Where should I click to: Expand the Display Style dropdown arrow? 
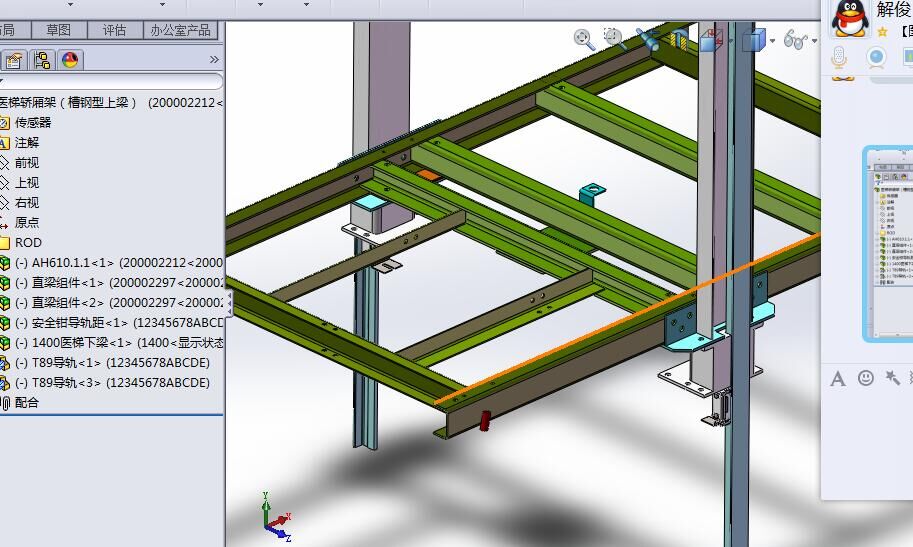[773, 41]
